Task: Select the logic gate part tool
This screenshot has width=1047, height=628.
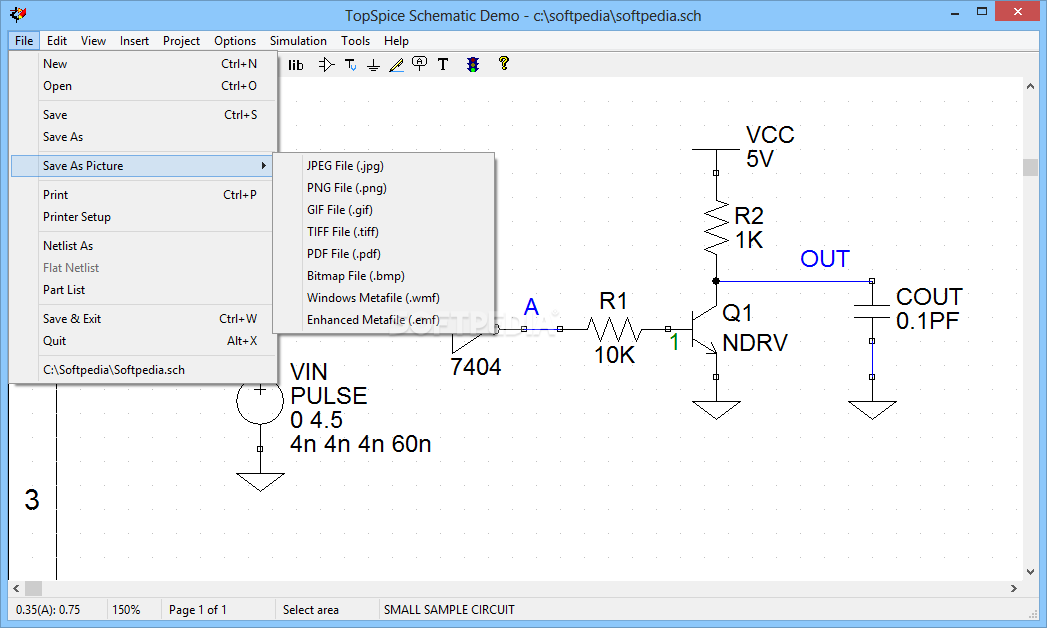Action: coord(326,65)
